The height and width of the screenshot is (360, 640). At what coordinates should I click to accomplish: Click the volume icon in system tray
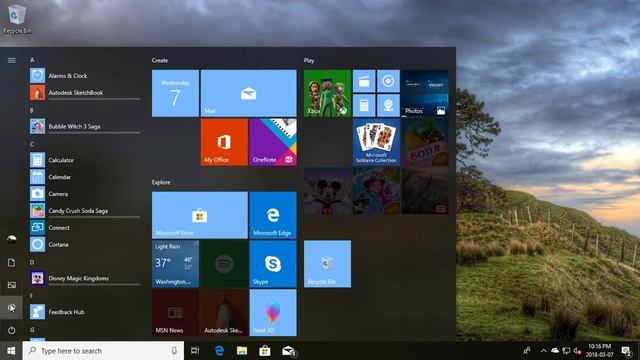(x=578, y=351)
